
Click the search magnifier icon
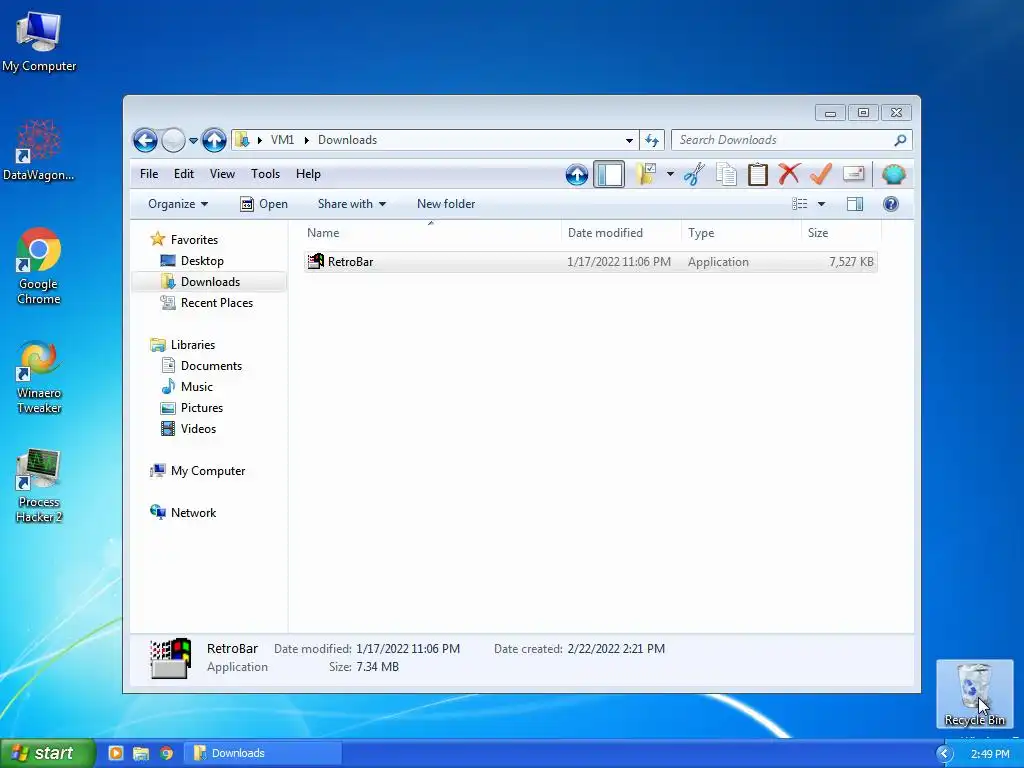tap(900, 140)
